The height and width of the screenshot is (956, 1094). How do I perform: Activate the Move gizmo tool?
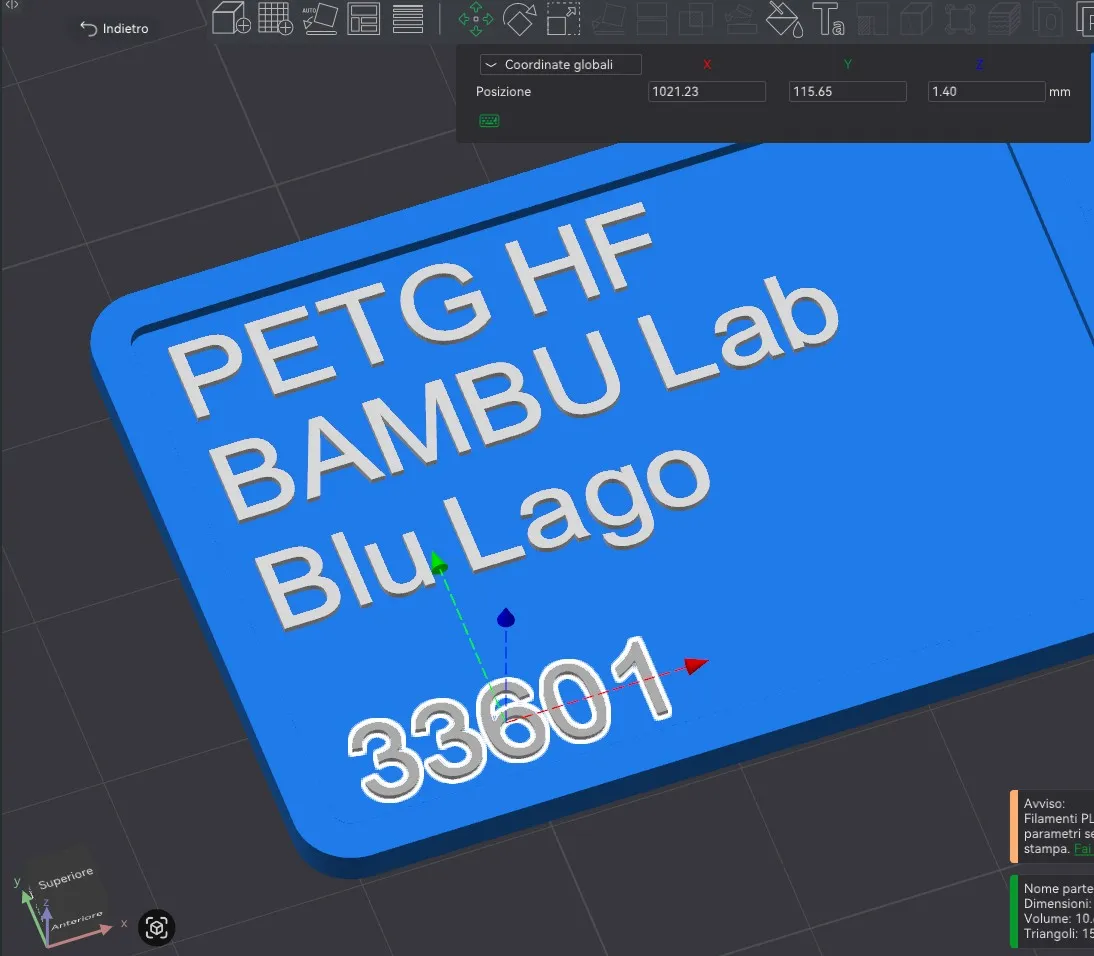[476, 19]
